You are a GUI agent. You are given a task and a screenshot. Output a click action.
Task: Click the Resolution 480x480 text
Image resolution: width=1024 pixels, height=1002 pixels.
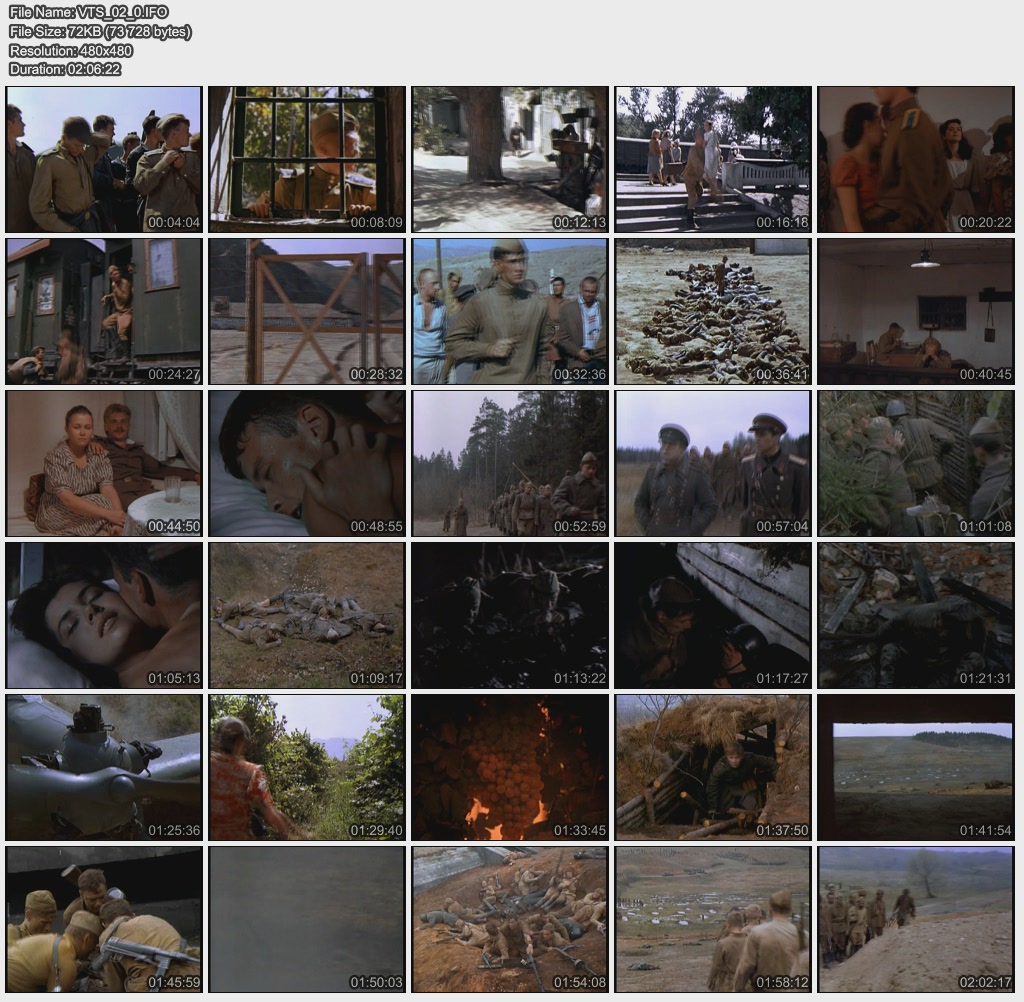71,50
